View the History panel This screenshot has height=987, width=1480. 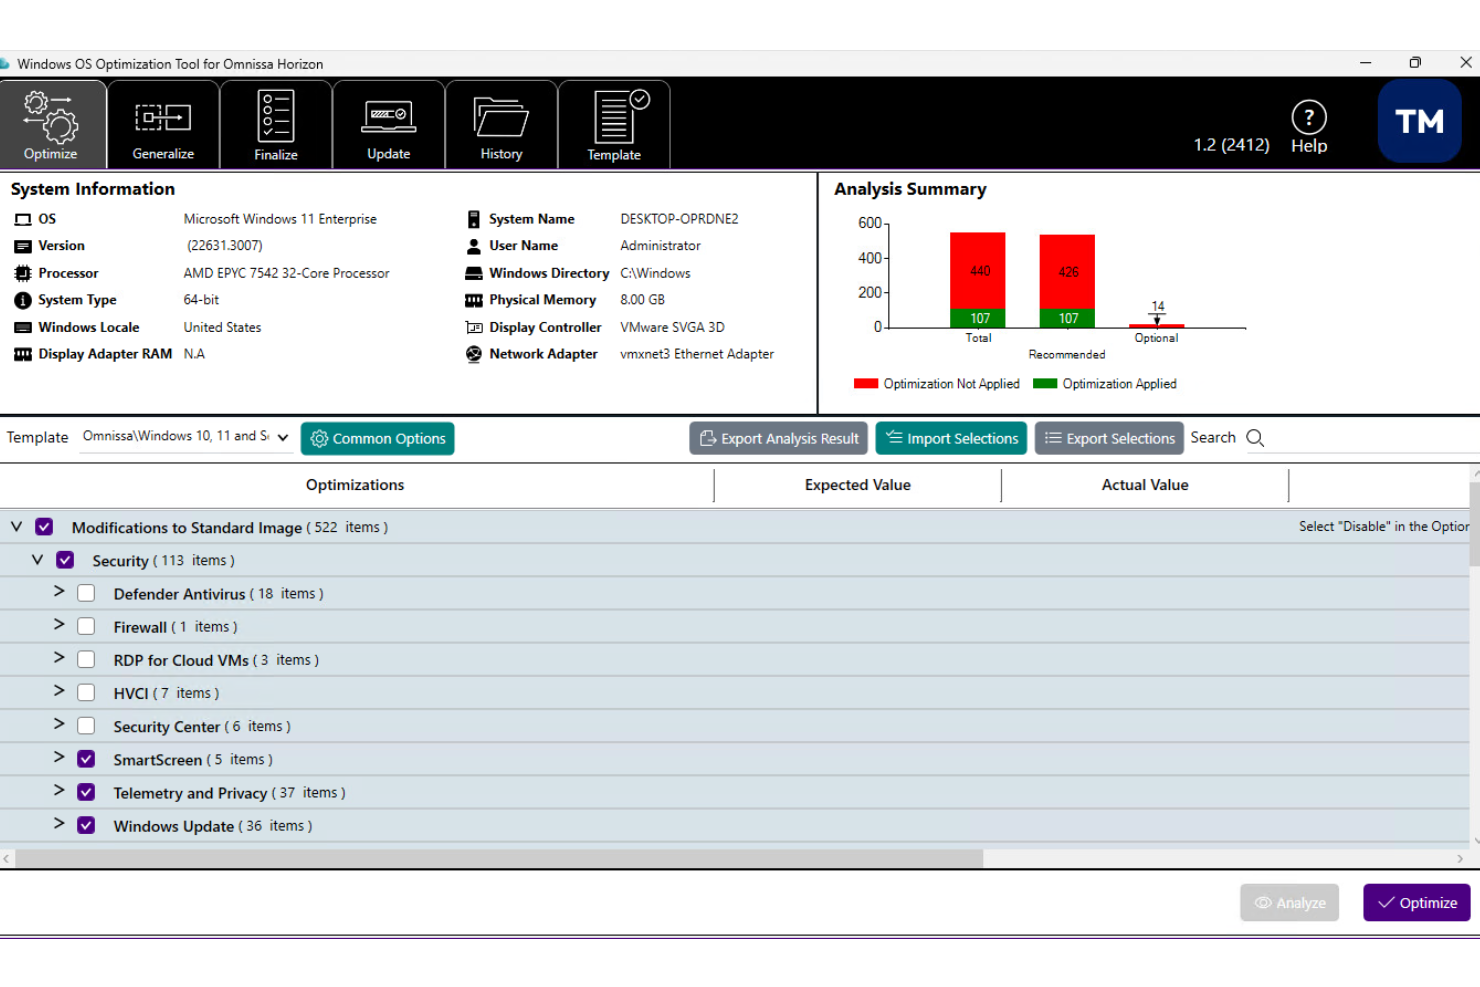tap(501, 123)
